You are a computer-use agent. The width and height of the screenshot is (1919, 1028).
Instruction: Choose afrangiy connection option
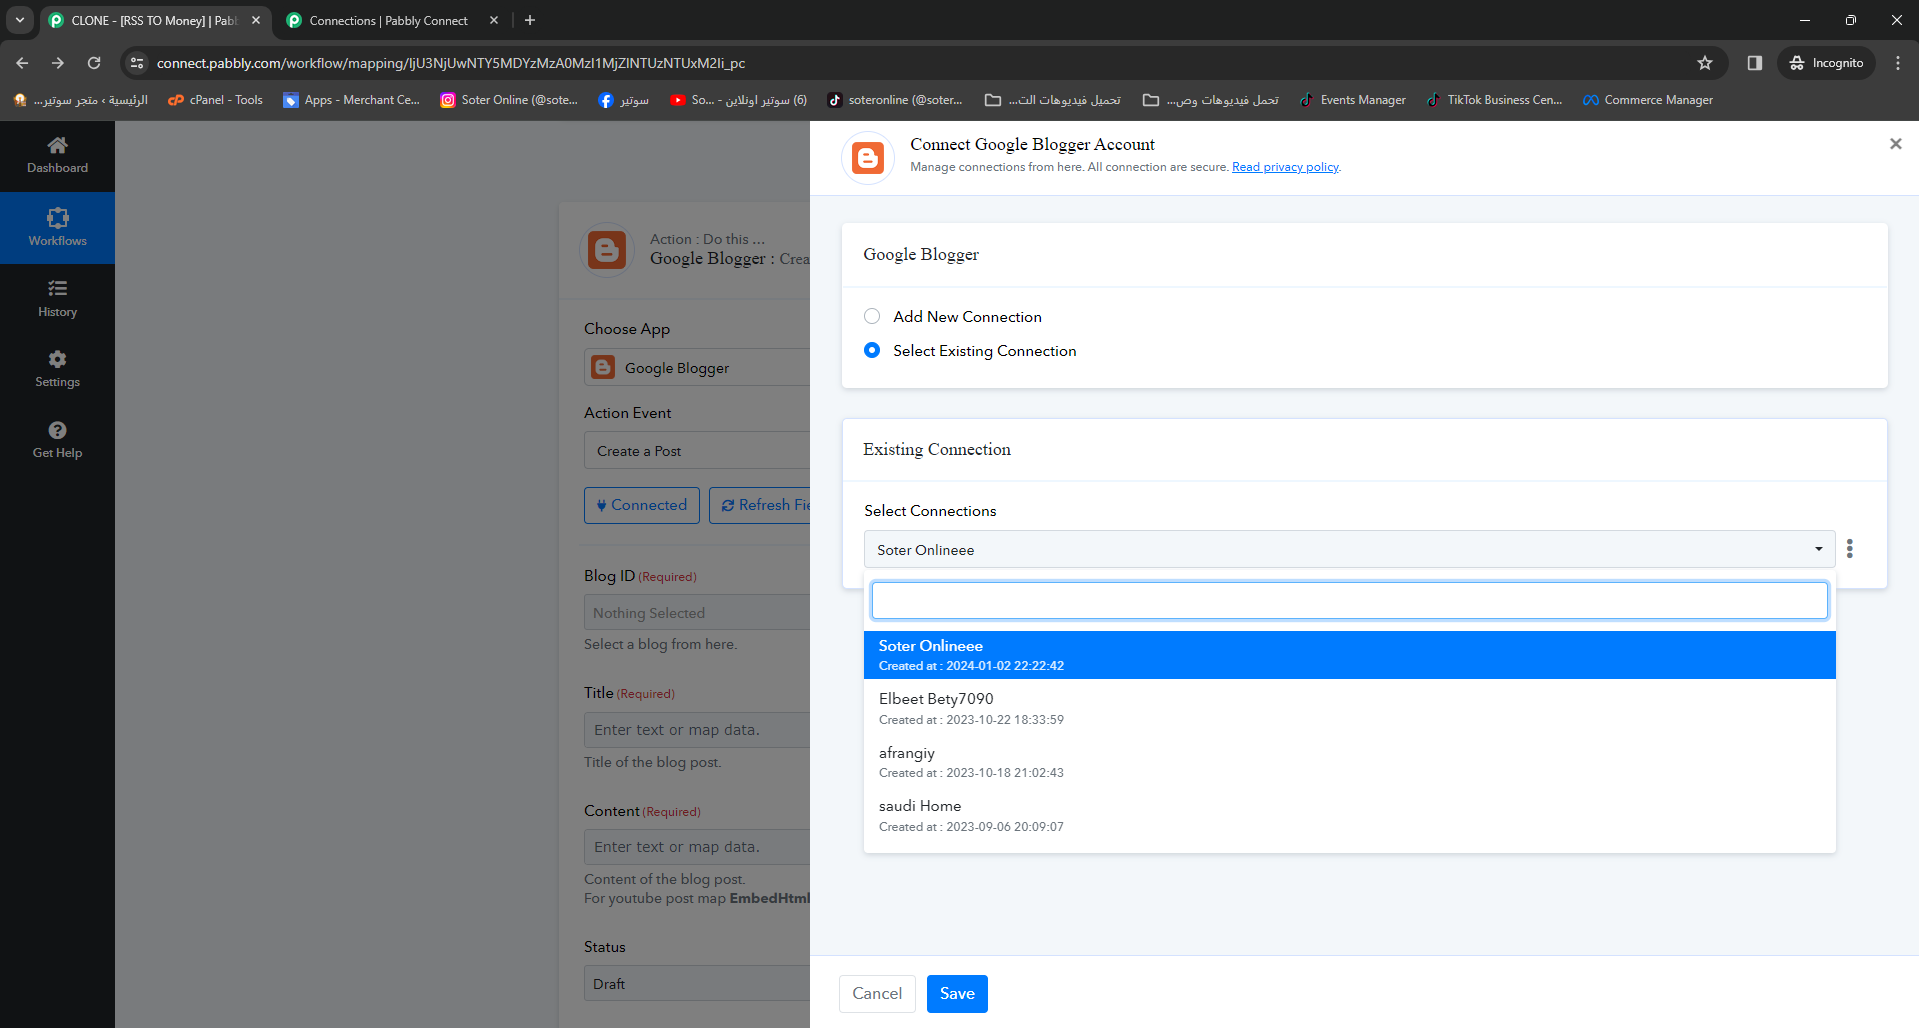(1350, 762)
